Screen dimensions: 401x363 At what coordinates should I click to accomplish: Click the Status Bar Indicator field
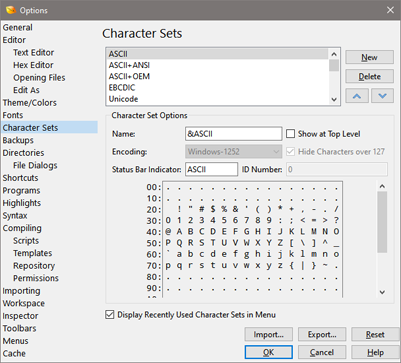point(211,169)
